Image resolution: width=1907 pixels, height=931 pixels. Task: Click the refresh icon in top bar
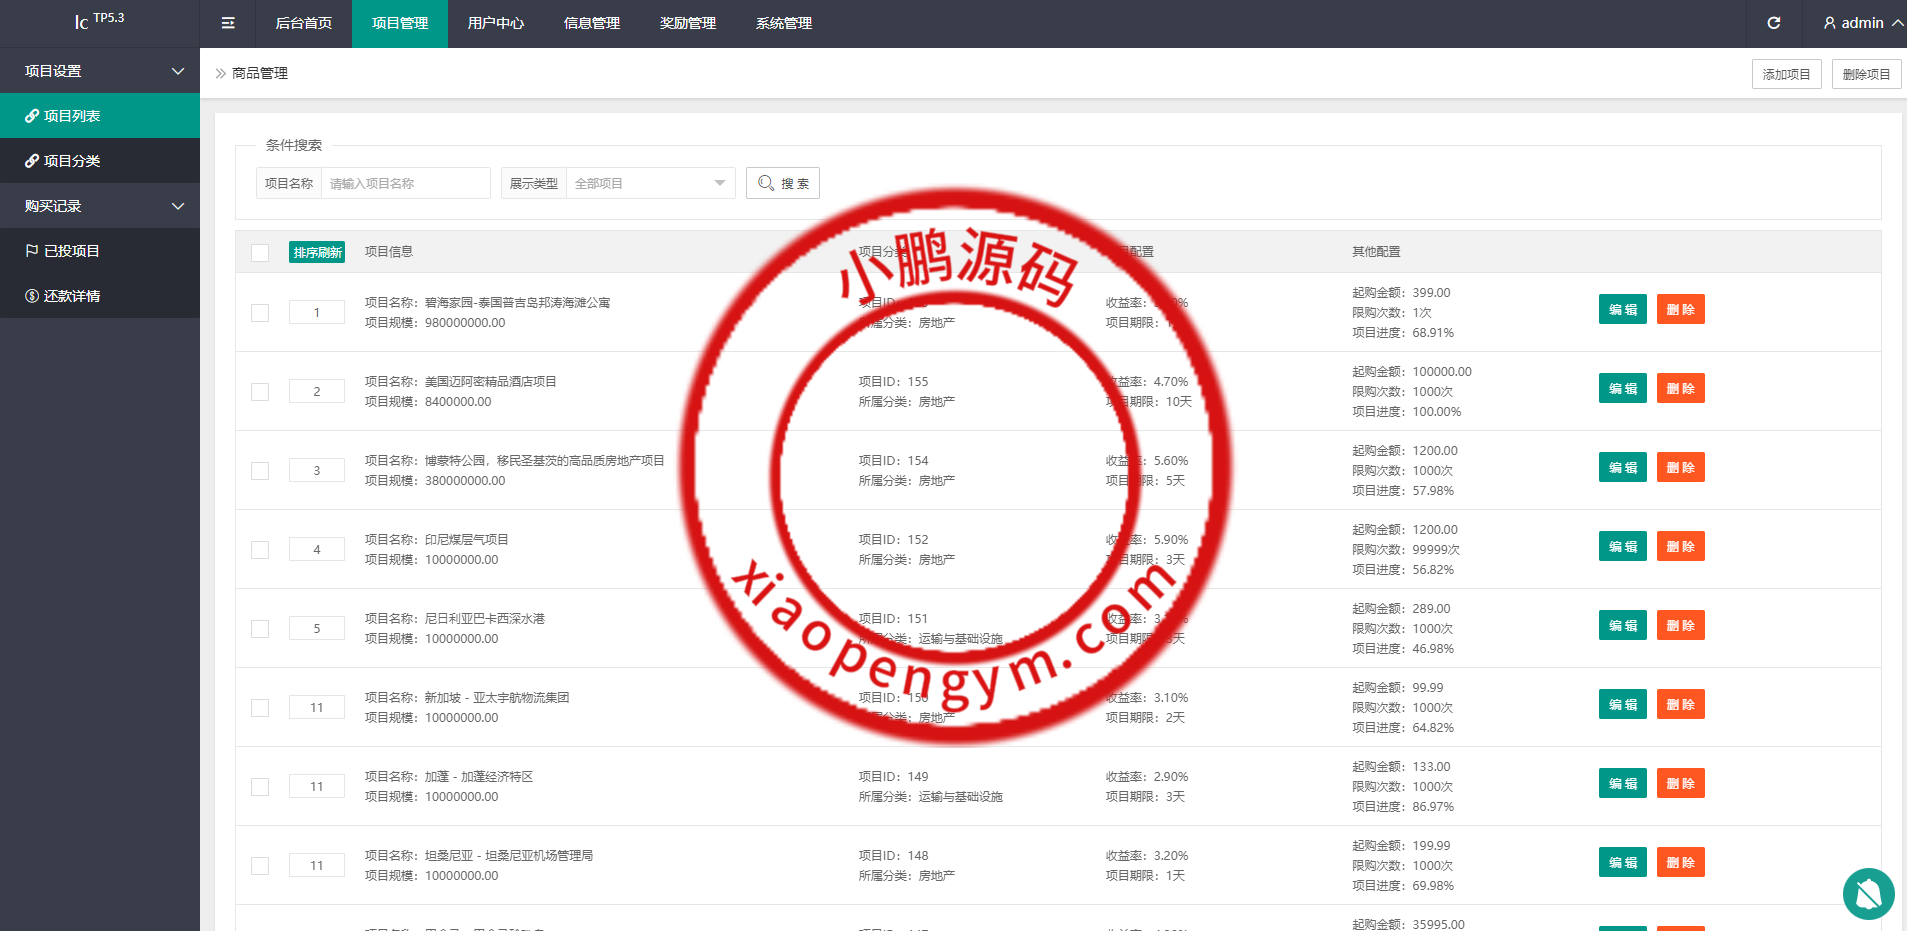[1773, 23]
